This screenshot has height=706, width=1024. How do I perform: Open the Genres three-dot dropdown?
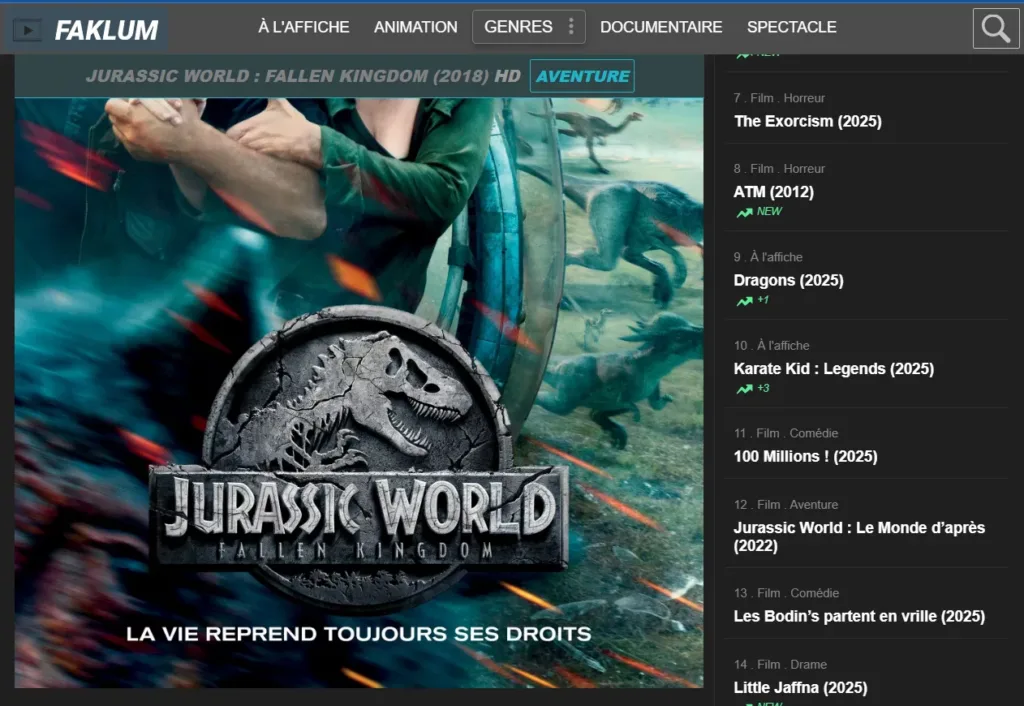point(571,27)
